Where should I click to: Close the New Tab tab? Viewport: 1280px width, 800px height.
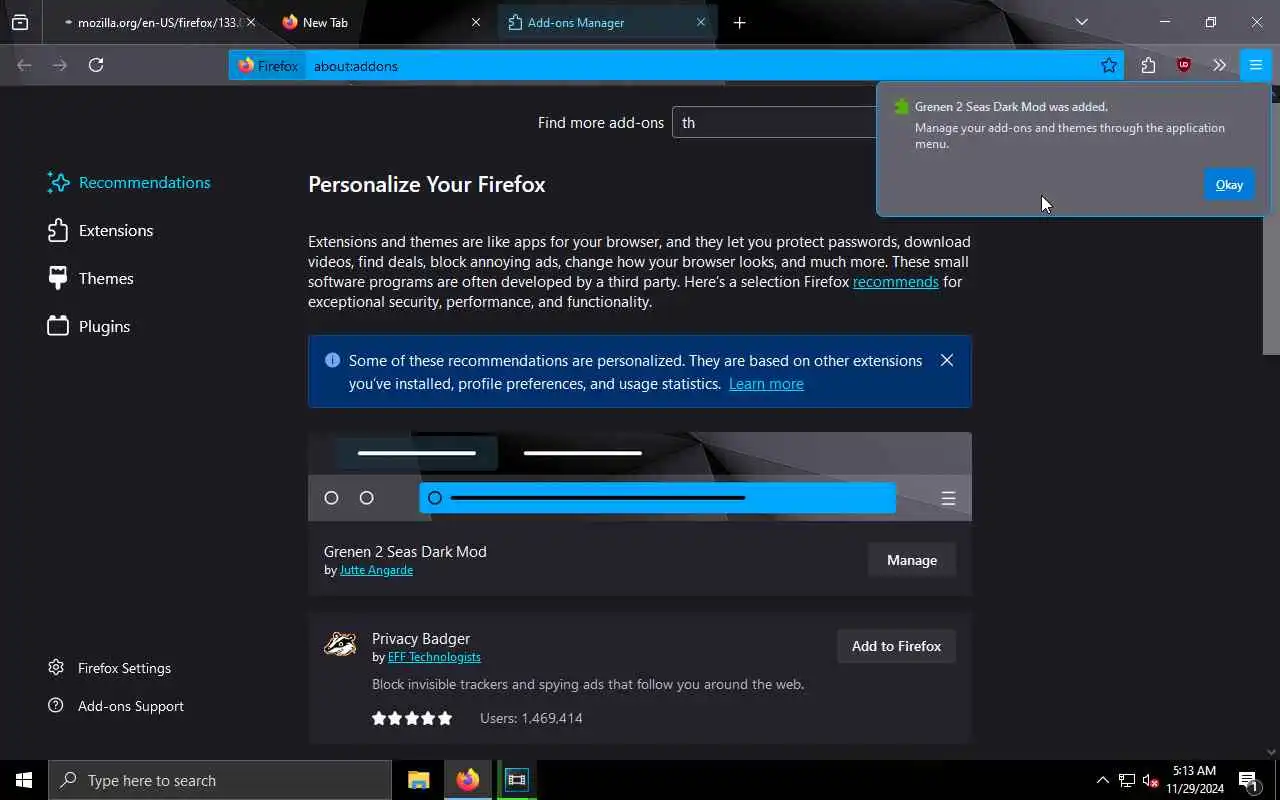(476, 22)
